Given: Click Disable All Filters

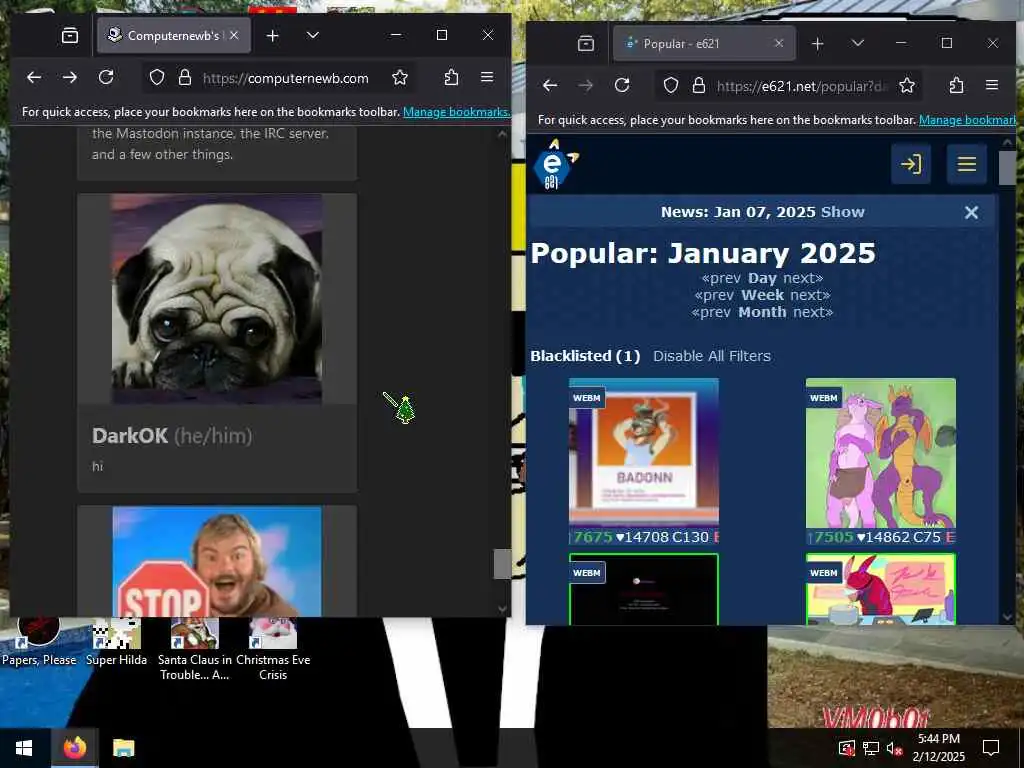Looking at the screenshot, I should point(712,356).
